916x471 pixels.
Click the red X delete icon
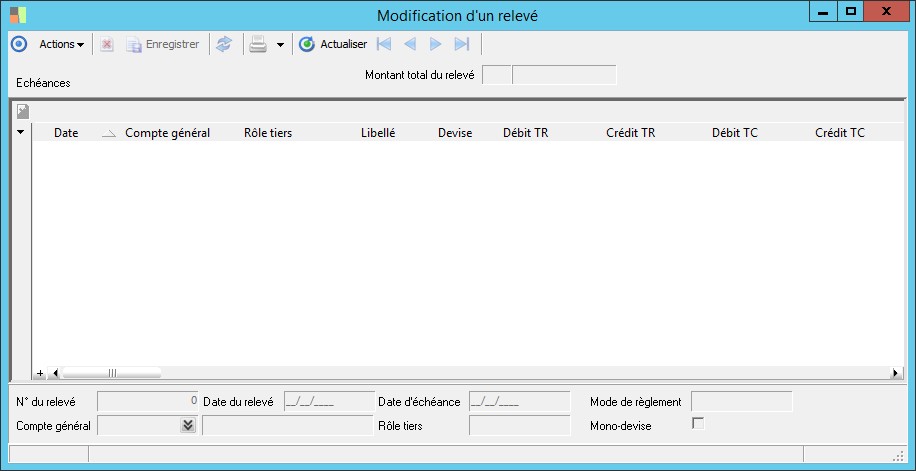pos(106,44)
